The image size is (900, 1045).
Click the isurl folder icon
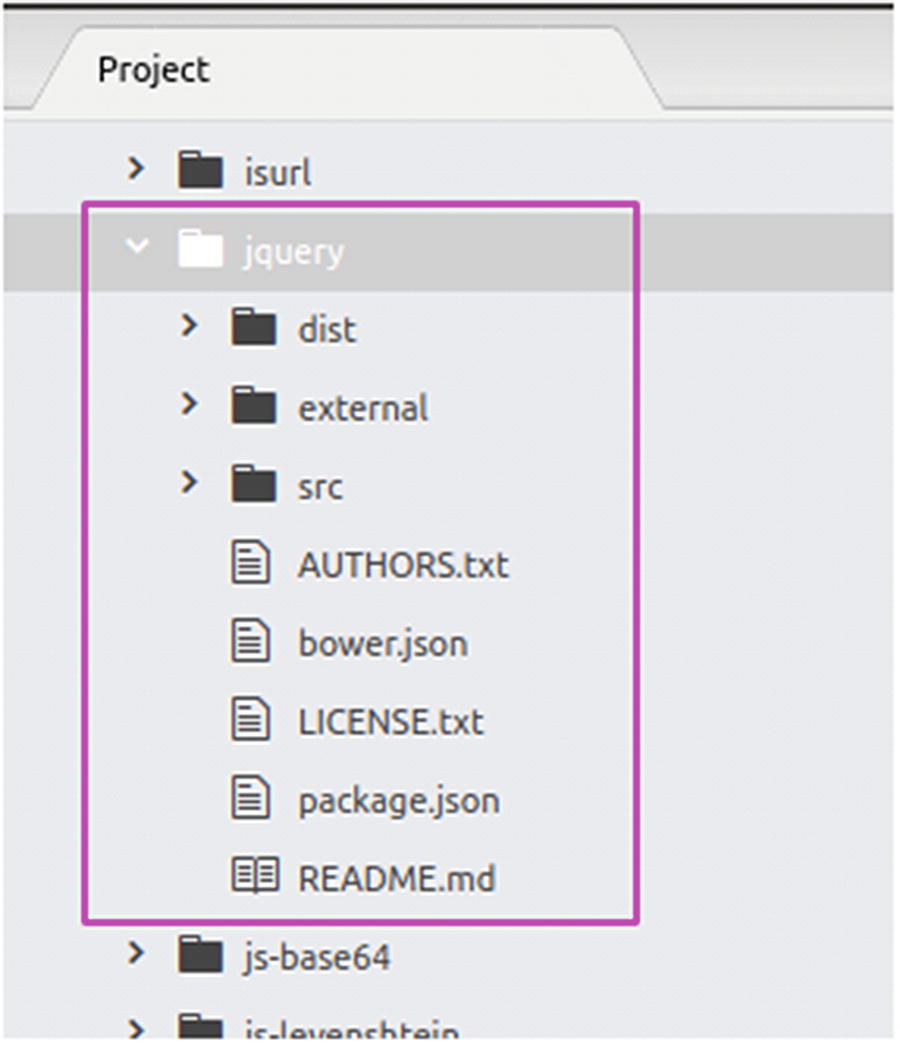[200, 170]
